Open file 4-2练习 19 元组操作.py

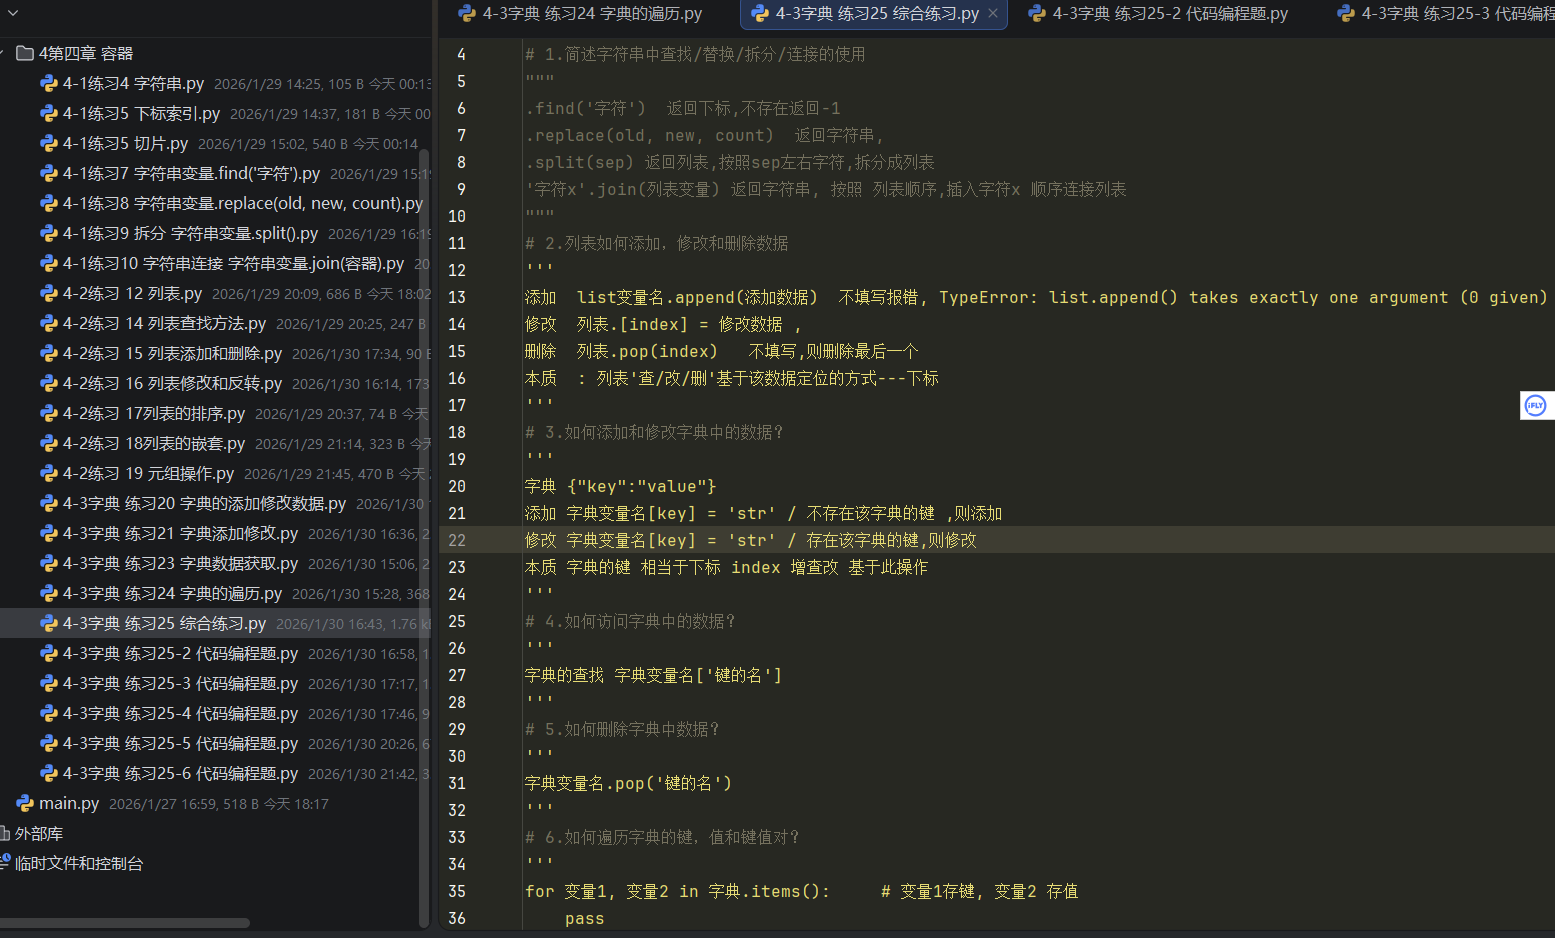(x=148, y=473)
